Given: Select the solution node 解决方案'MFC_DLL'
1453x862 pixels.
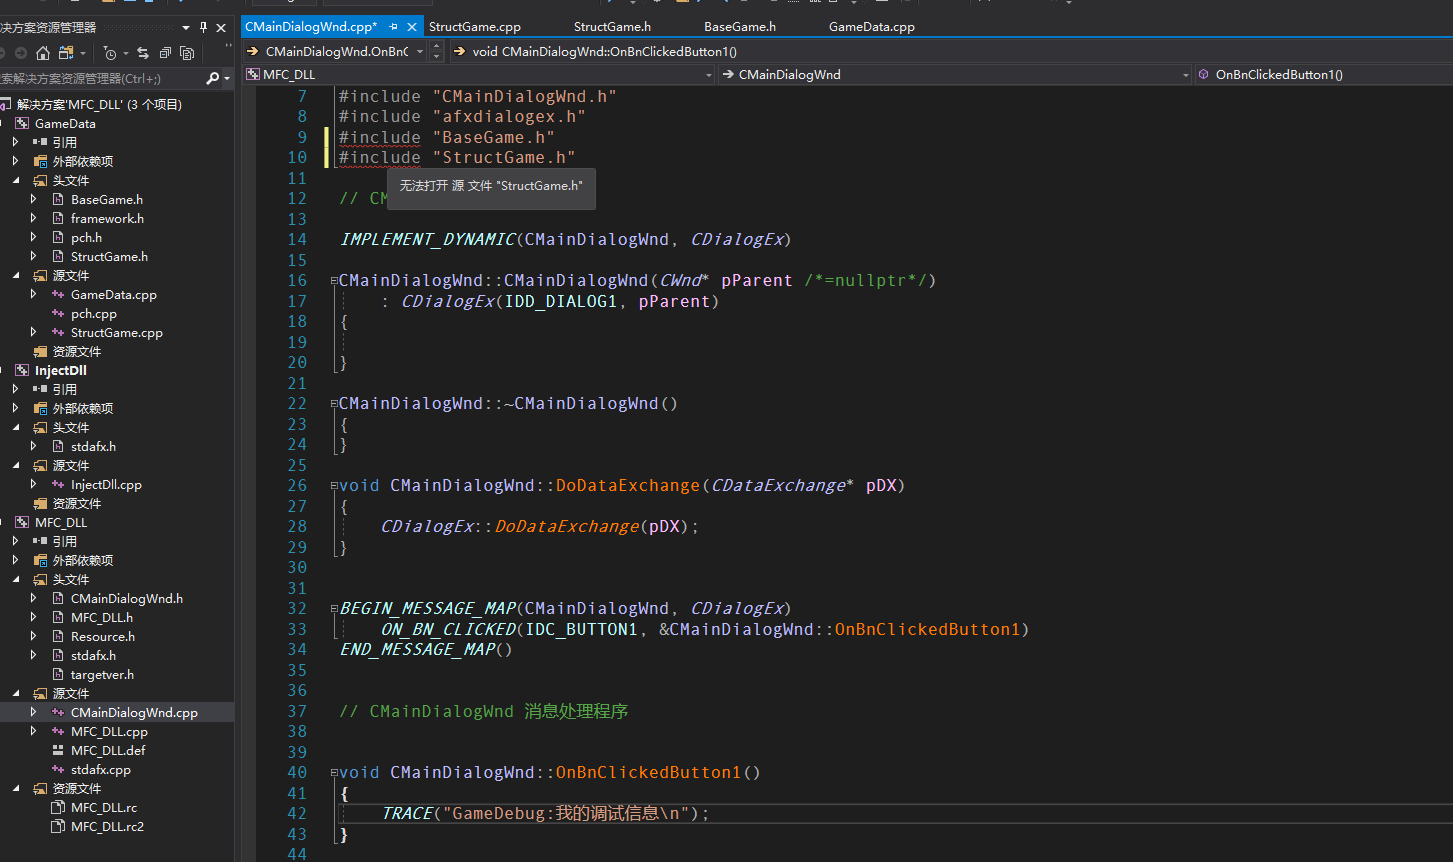Looking at the screenshot, I should click(x=99, y=105).
